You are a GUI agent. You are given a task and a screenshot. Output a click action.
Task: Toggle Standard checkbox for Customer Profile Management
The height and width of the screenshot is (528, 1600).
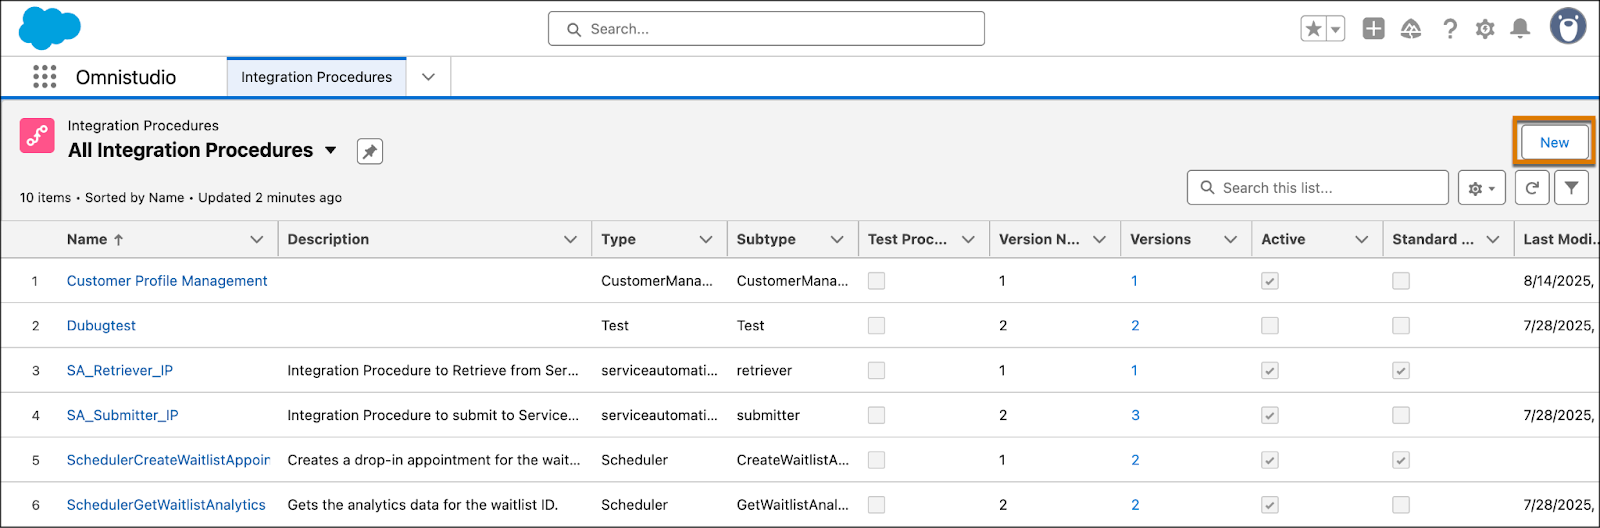point(1401,281)
